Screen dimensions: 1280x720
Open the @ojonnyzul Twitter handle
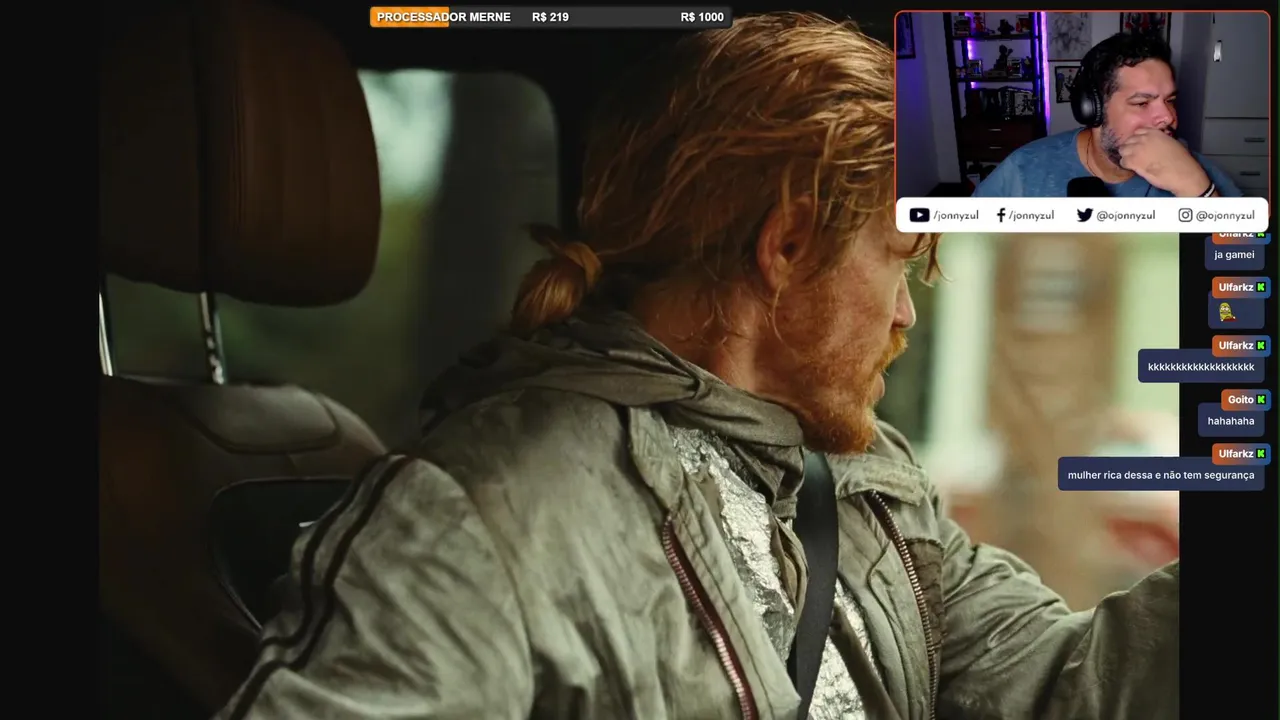(1126, 215)
